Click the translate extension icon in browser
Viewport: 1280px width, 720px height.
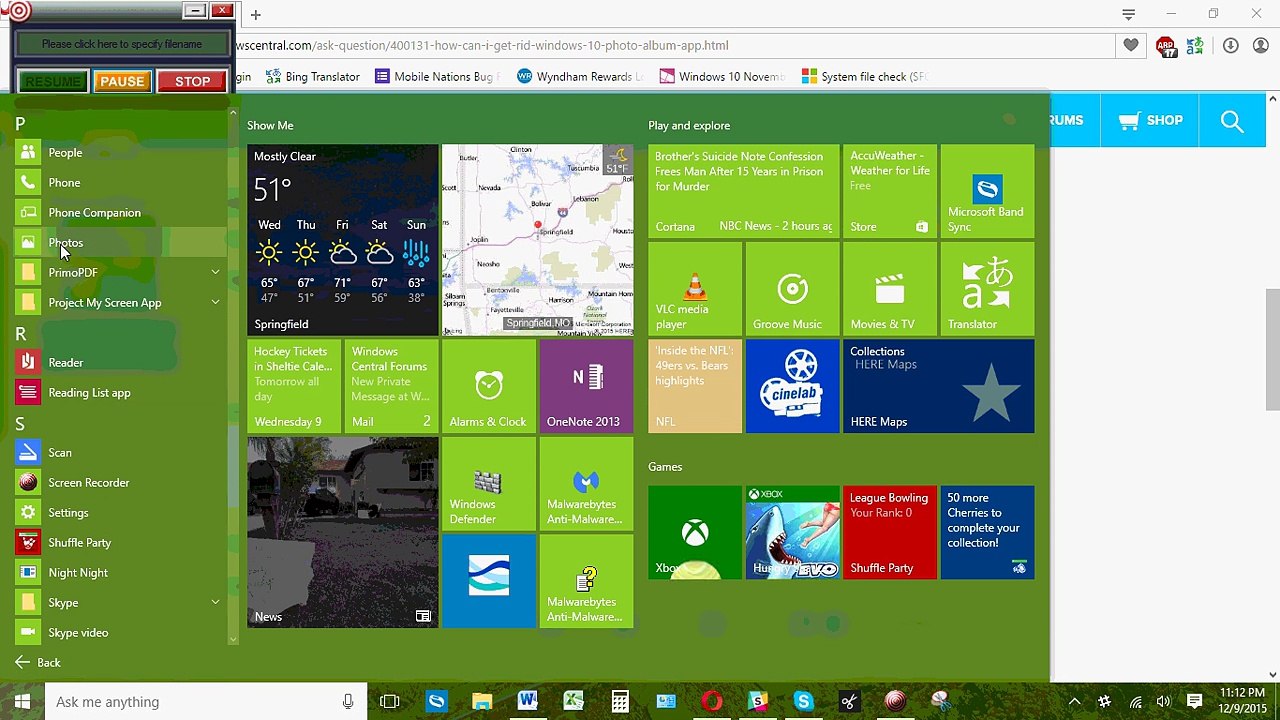tap(1195, 46)
